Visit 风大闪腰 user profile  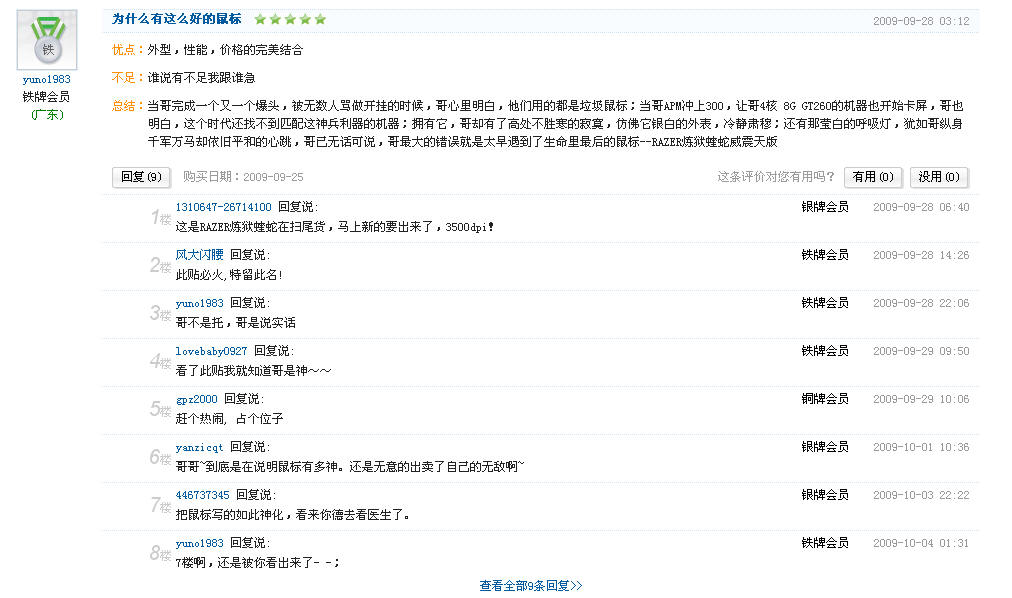(199, 255)
